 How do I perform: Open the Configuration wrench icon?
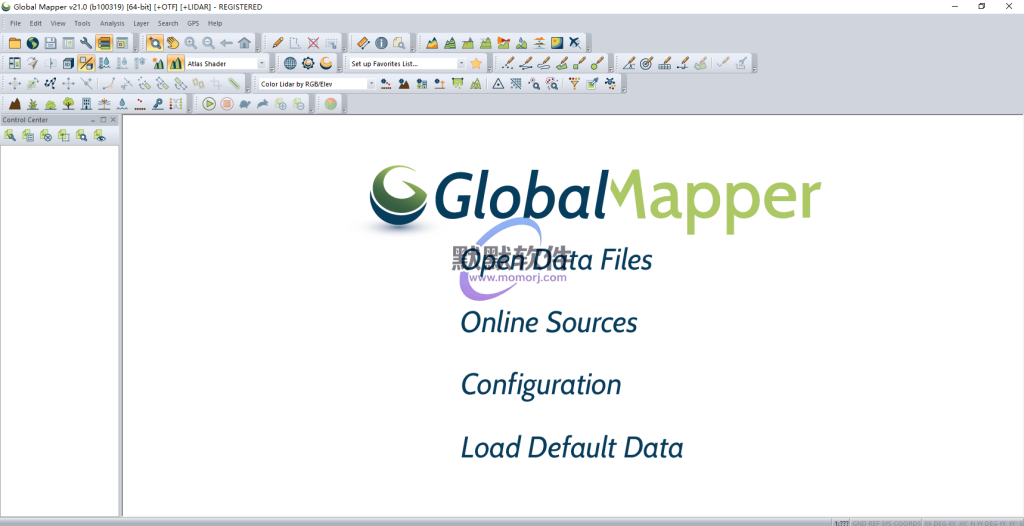pos(86,43)
